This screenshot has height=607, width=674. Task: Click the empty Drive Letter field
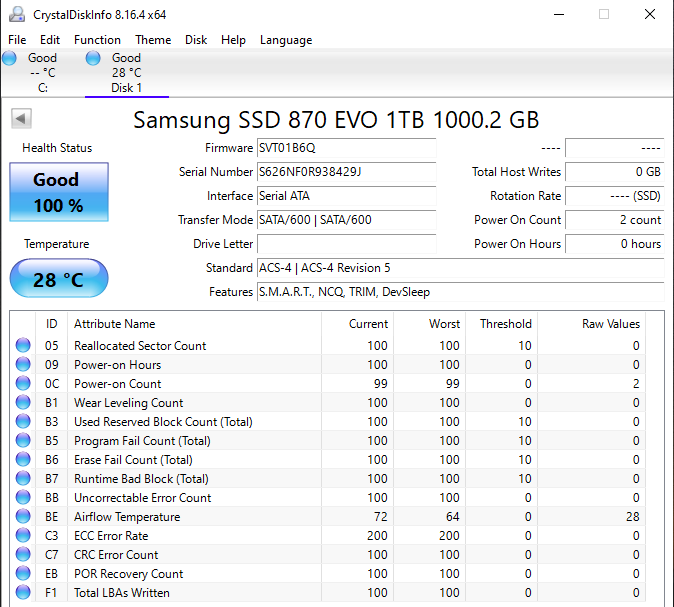pyautogui.click(x=346, y=244)
